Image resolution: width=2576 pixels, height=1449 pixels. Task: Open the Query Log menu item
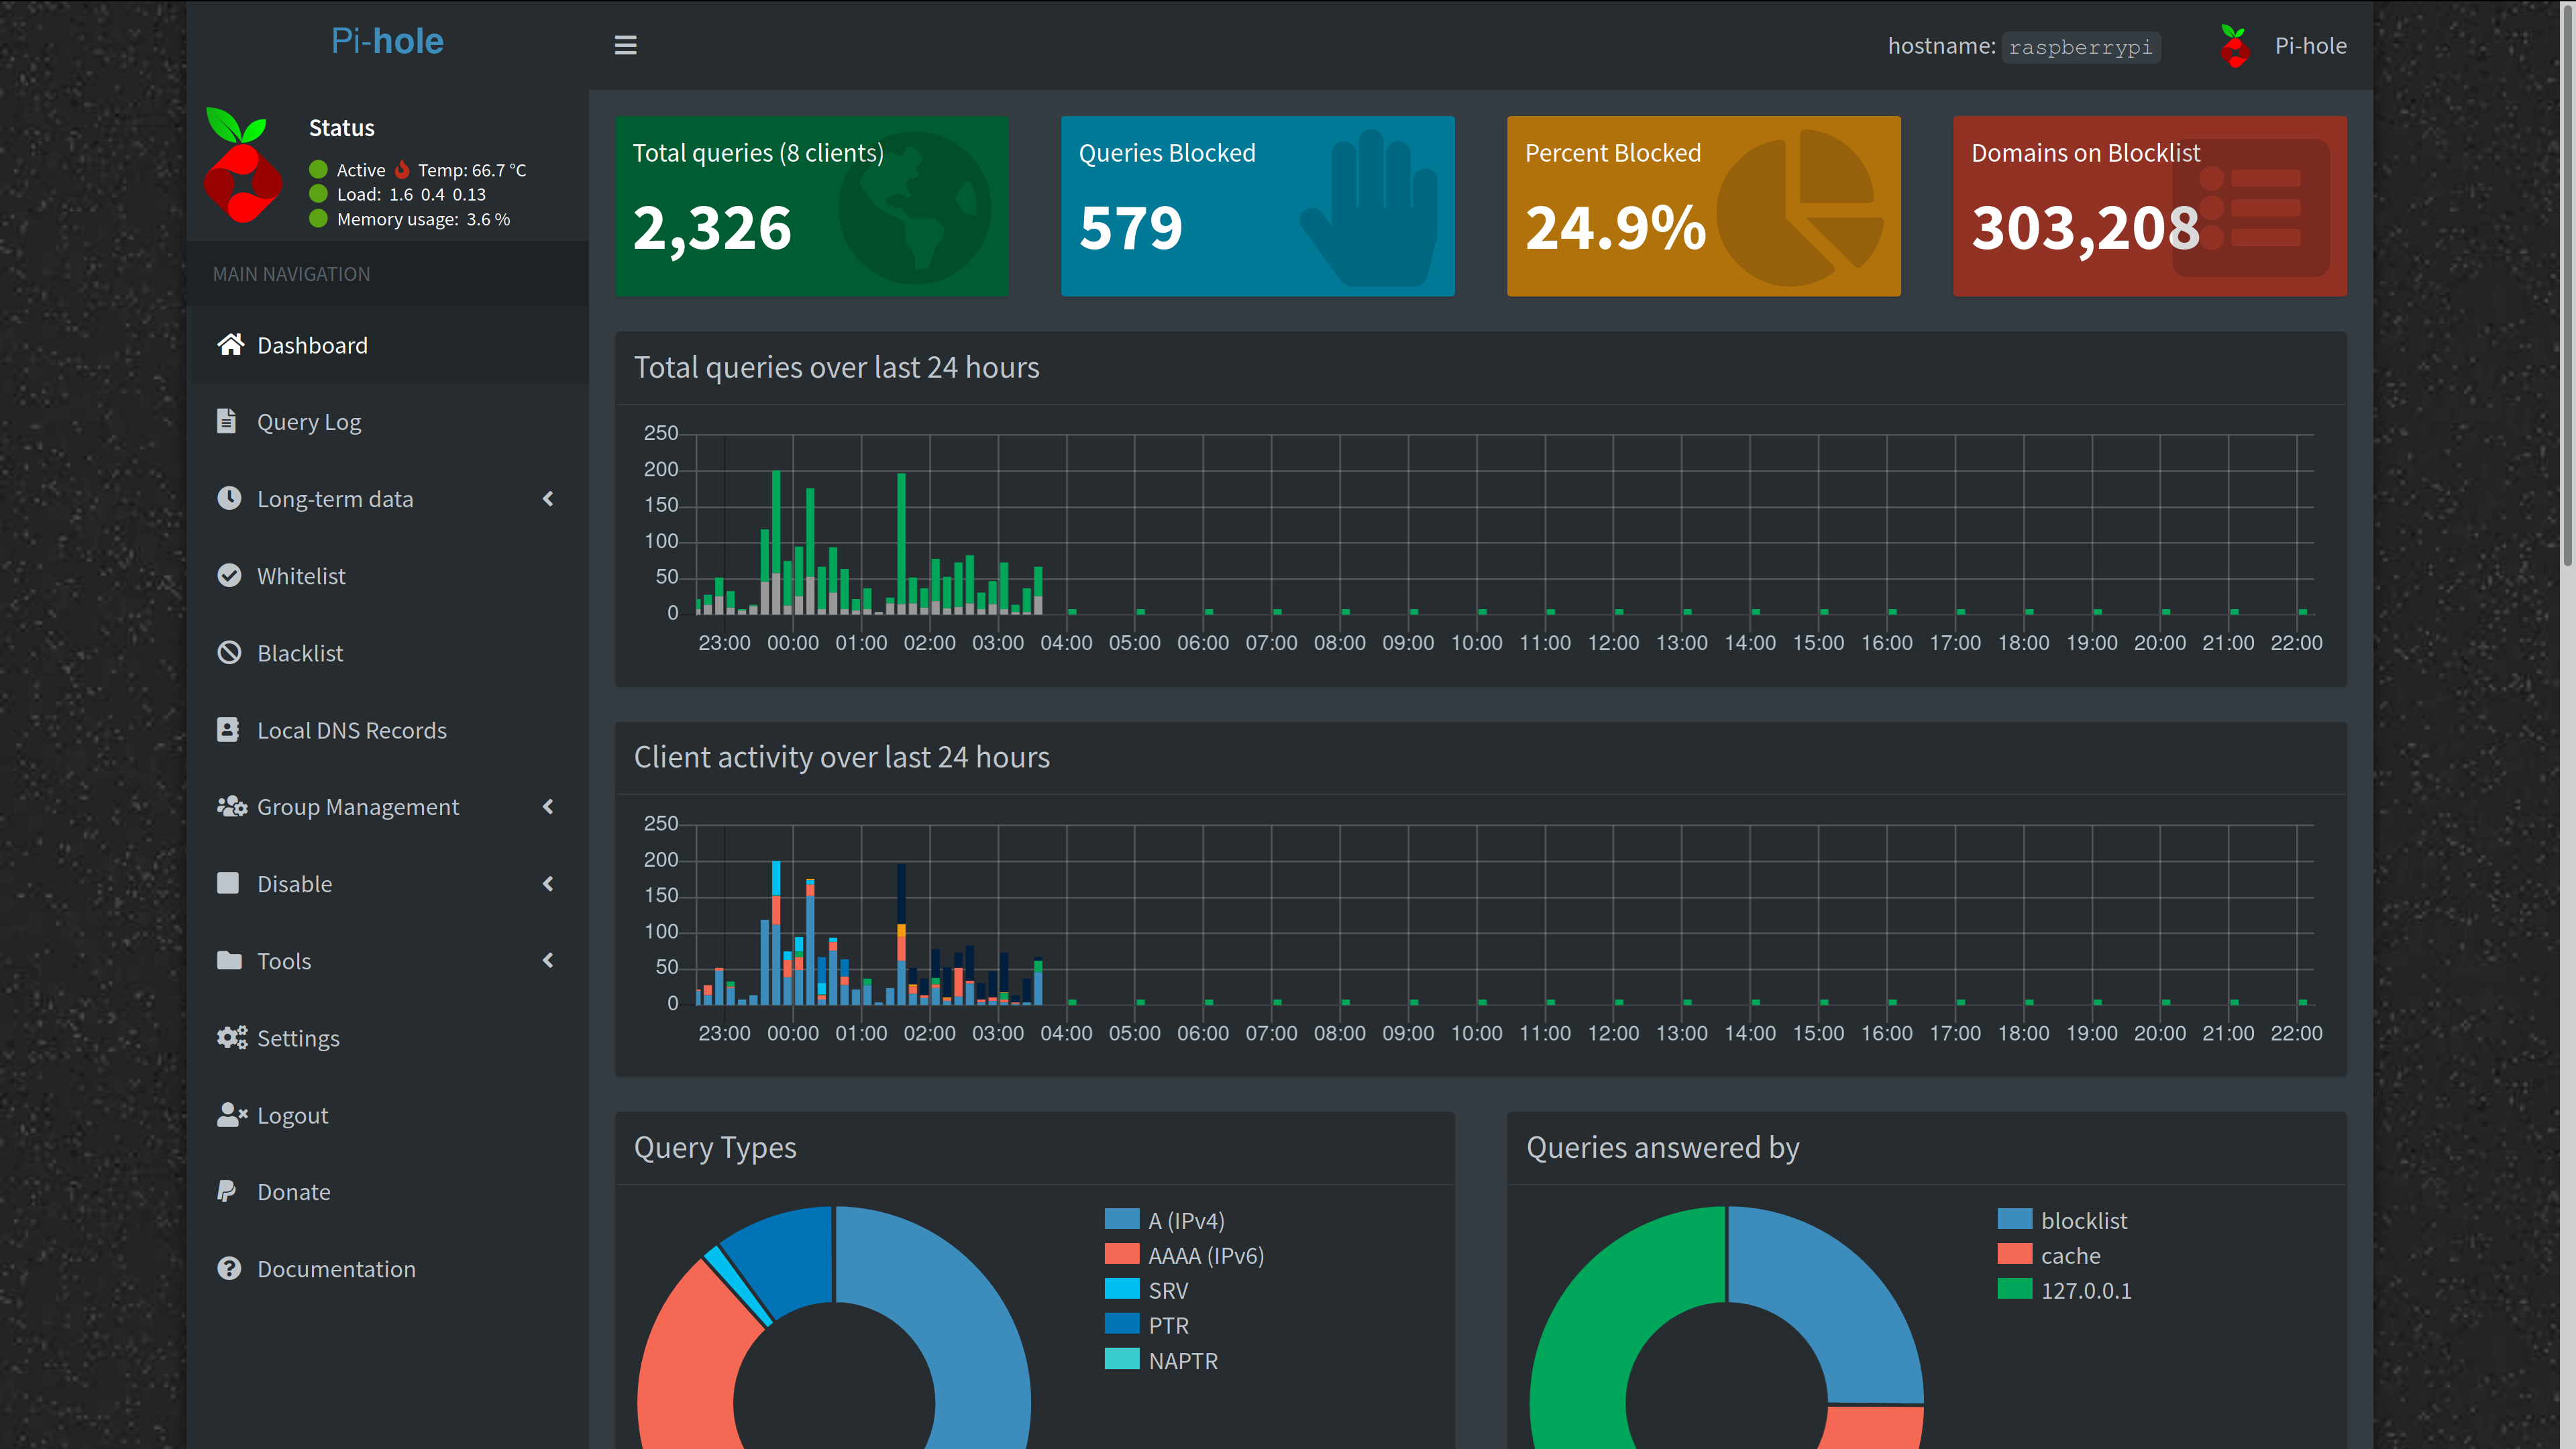pyautogui.click(x=387, y=421)
